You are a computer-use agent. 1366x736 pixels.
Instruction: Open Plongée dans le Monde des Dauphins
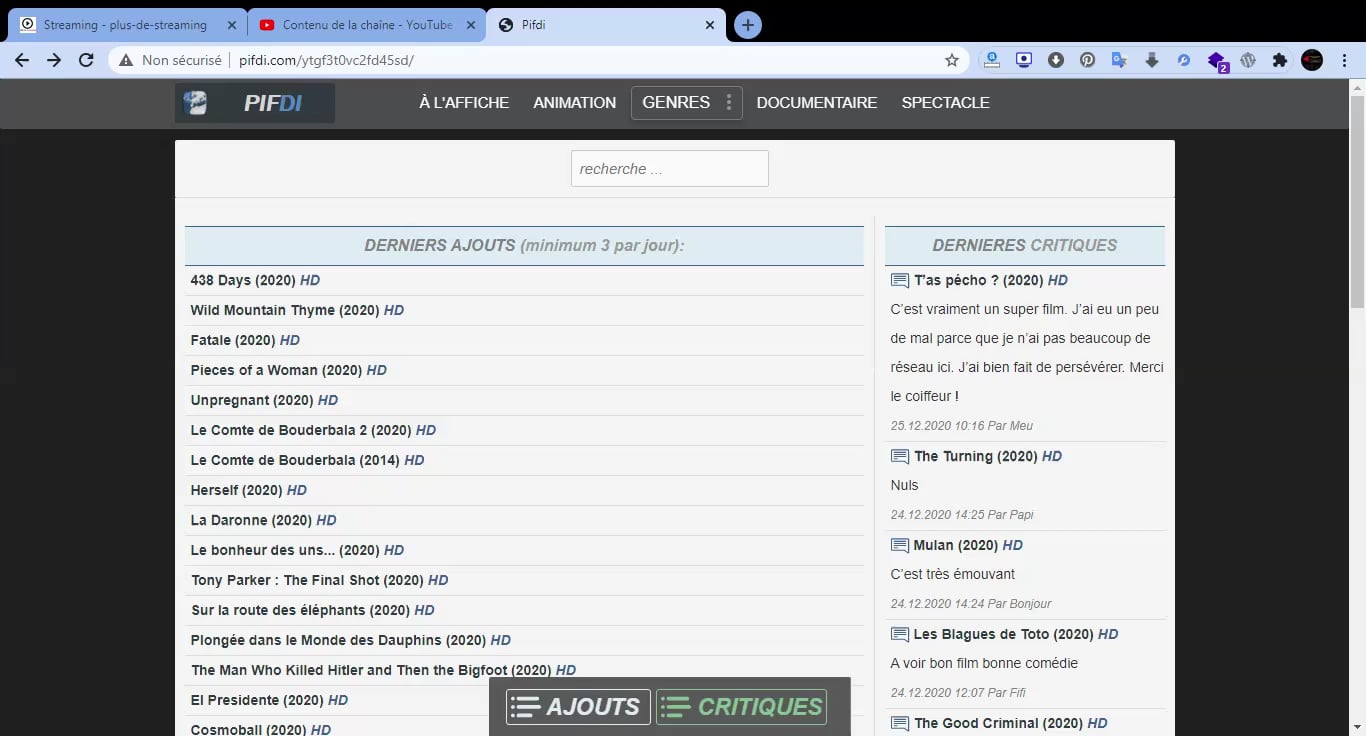(x=351, y=640)
